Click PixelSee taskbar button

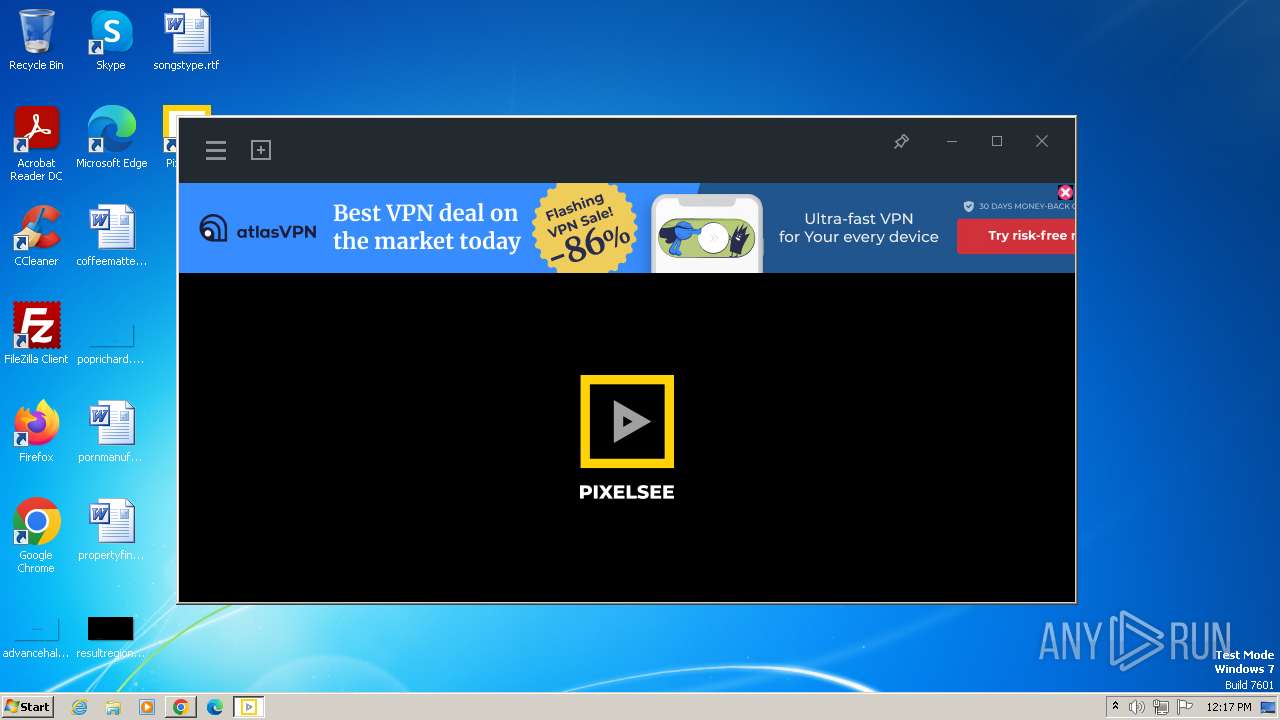pos(249,707)
